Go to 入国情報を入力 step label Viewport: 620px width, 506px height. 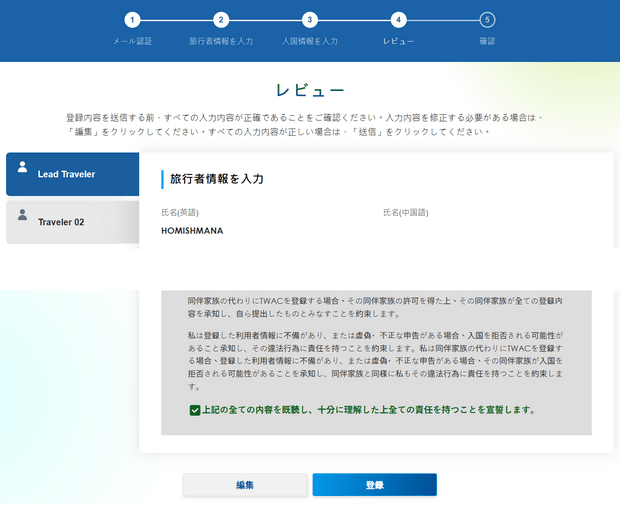click(310, 42)
